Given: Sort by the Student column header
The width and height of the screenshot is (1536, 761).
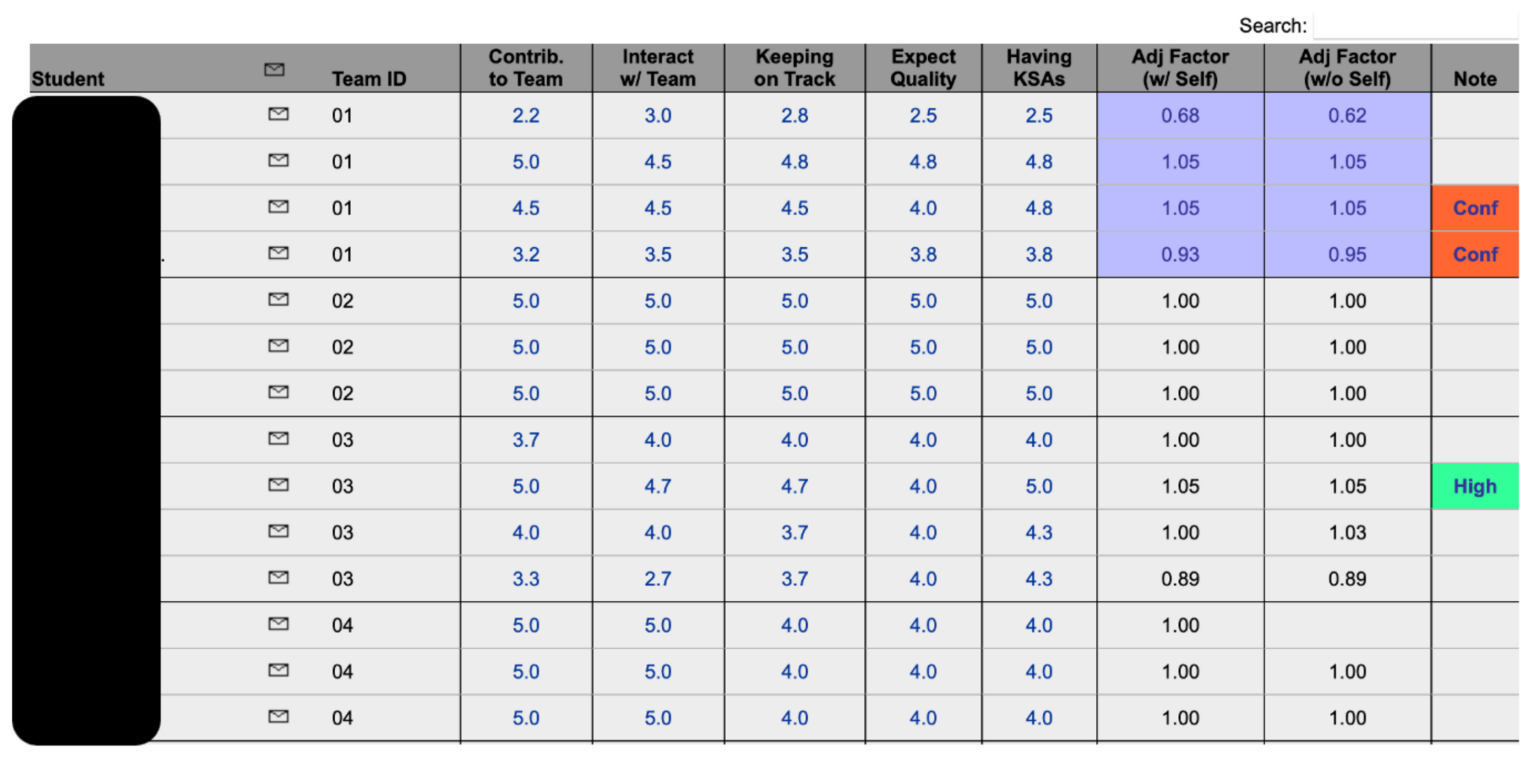Looking at the screenshot, I should tap(68, 79).
